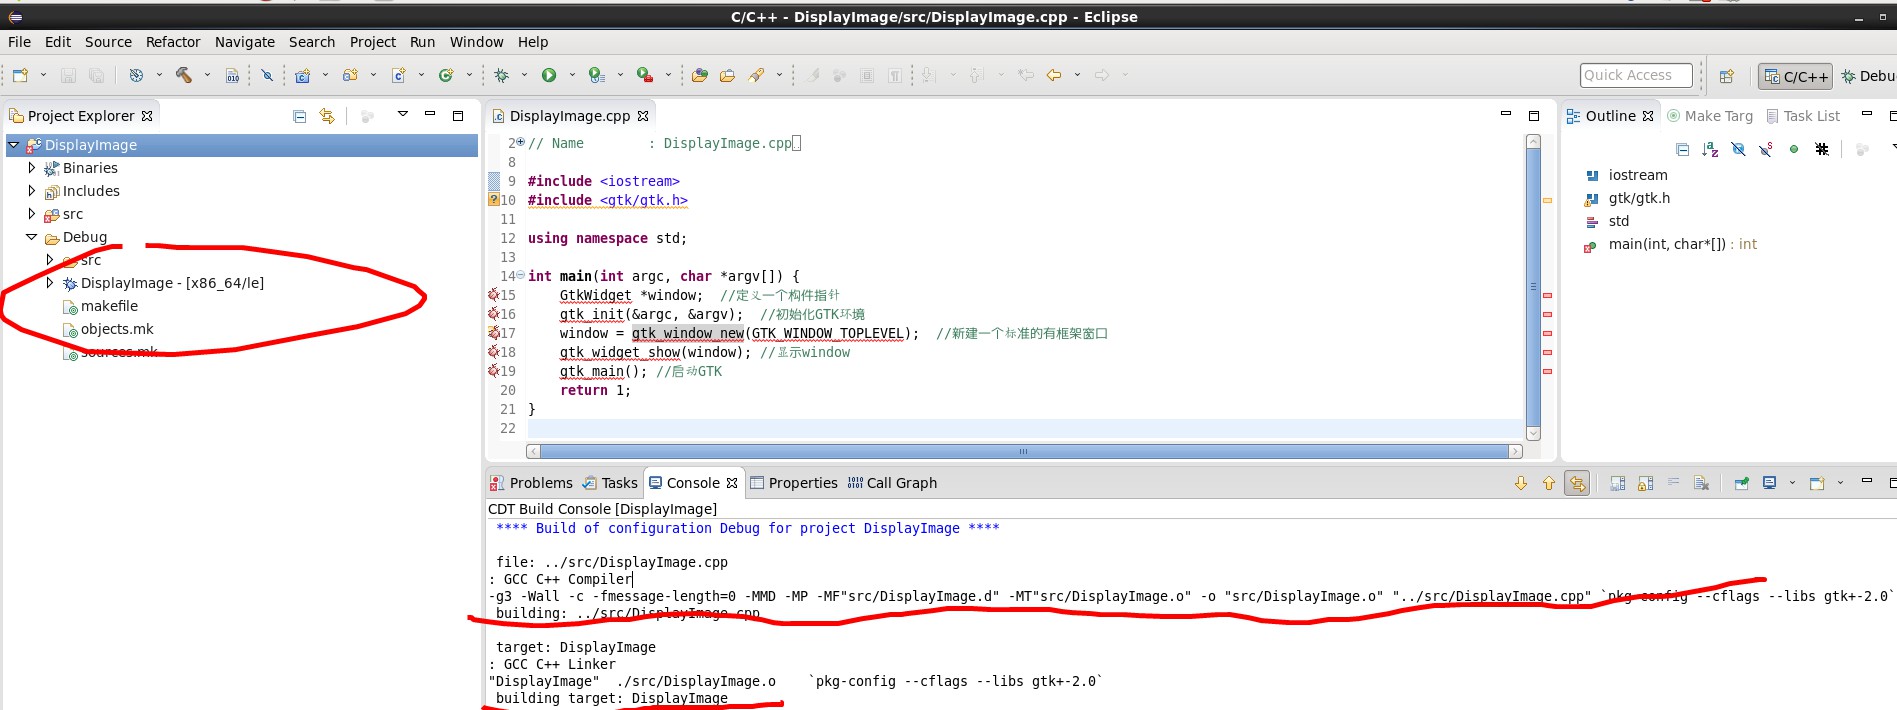
Task: Collapse All in Project Explorer
Action: tap(299, 116)
